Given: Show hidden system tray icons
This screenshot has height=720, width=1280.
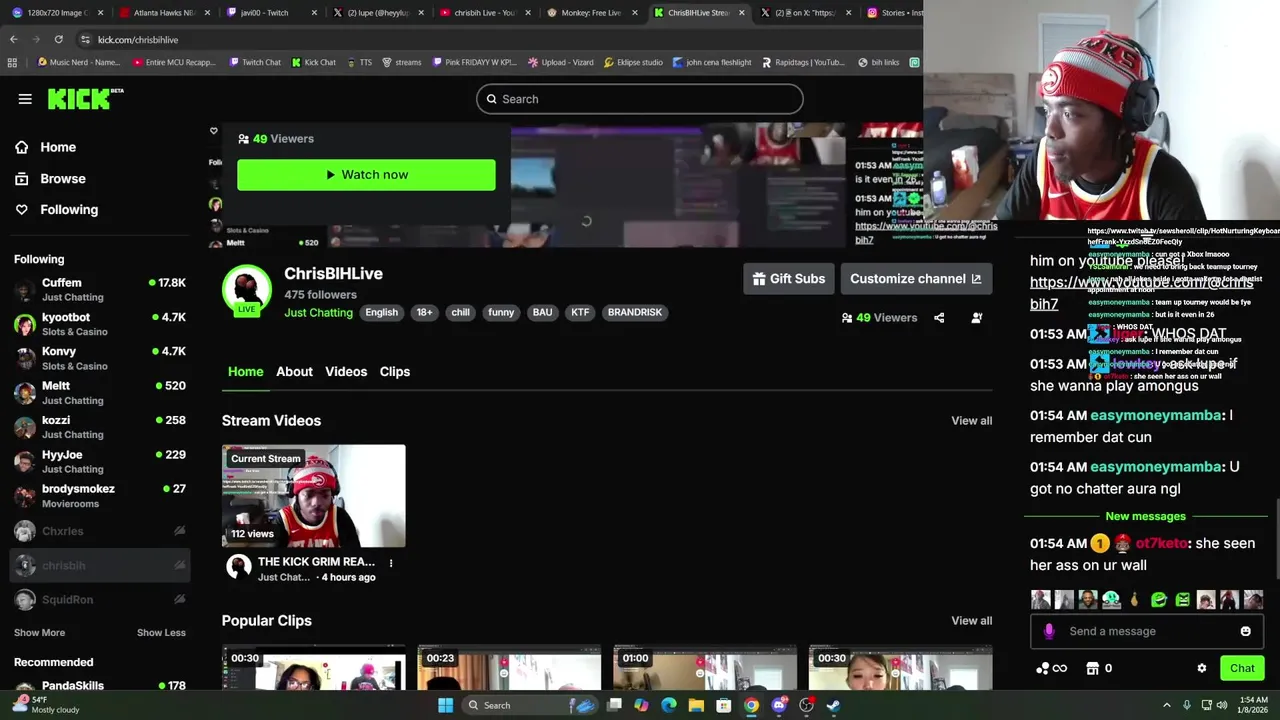Looking at the screenshot, I should (1166, 705).
